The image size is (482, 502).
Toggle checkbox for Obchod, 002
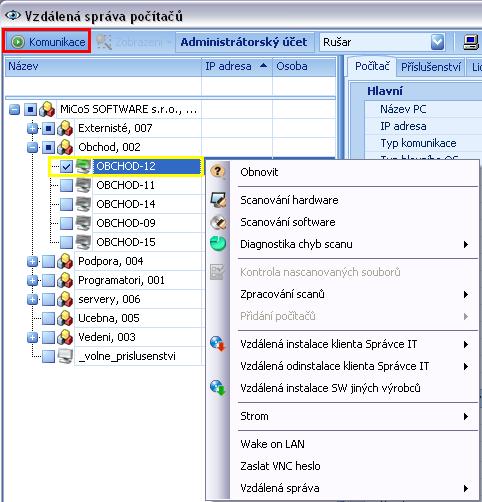49,147
